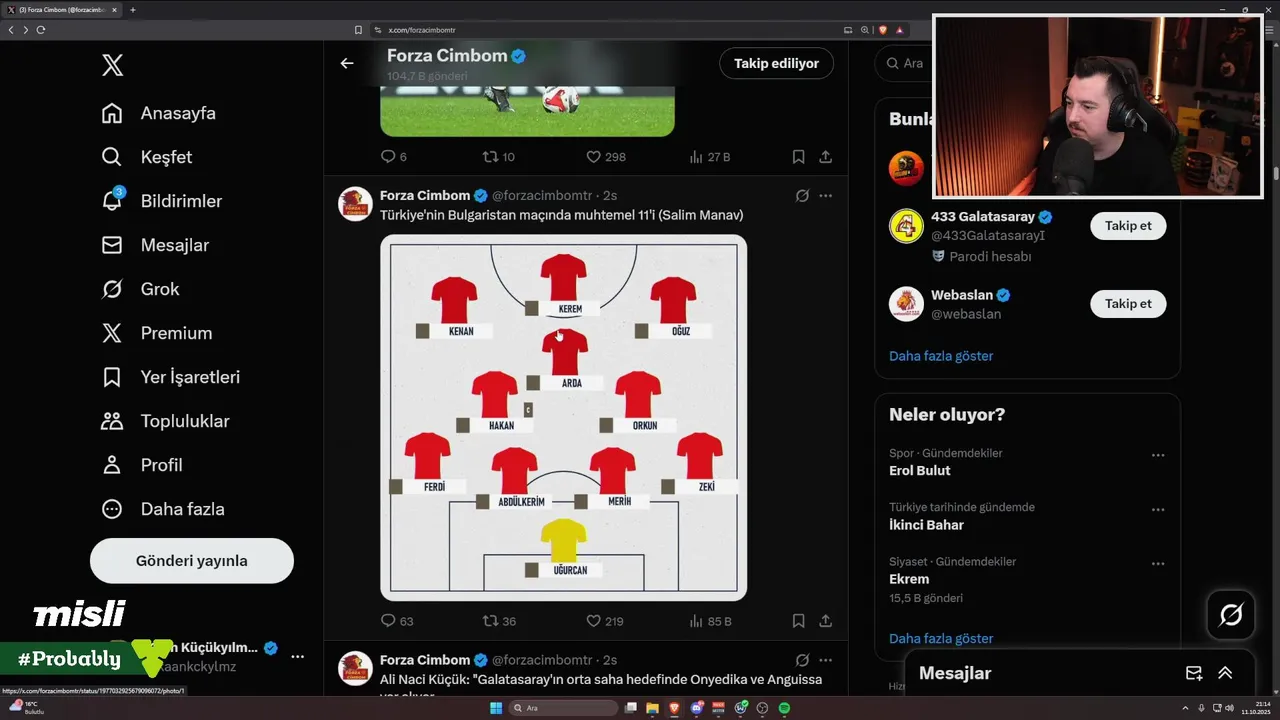Screen dimensions: 1280x720
Task: Open Keşfet from the sidebar
Action: [x=146, y=157]
